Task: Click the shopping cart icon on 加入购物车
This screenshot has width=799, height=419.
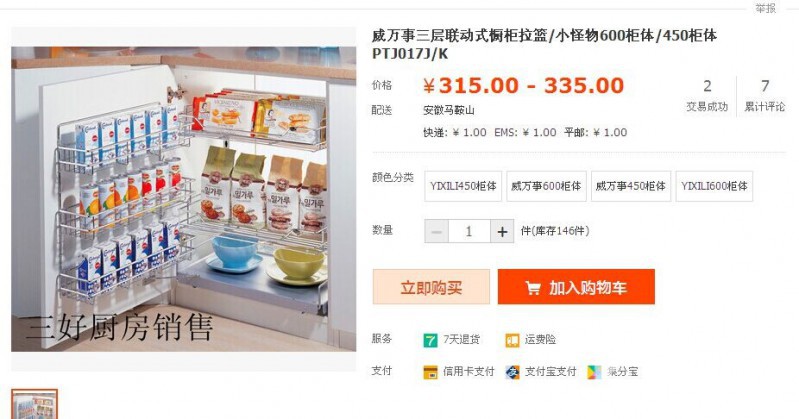Action: point(533,288)
